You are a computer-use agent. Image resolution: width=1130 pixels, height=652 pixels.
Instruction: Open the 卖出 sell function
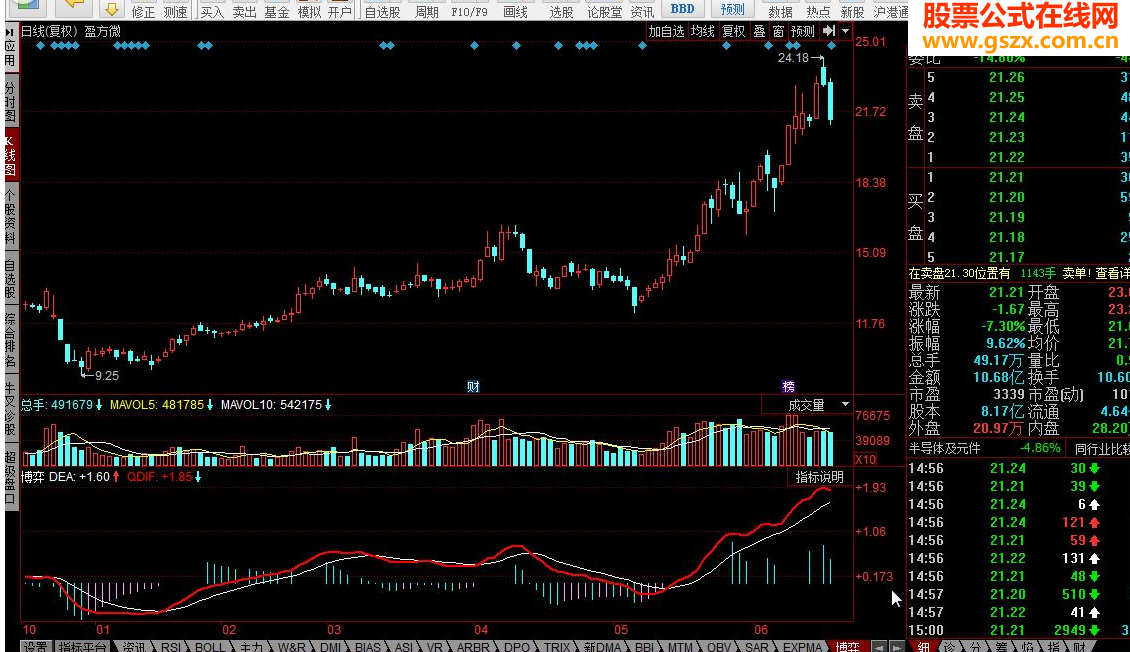coord(244,9)
